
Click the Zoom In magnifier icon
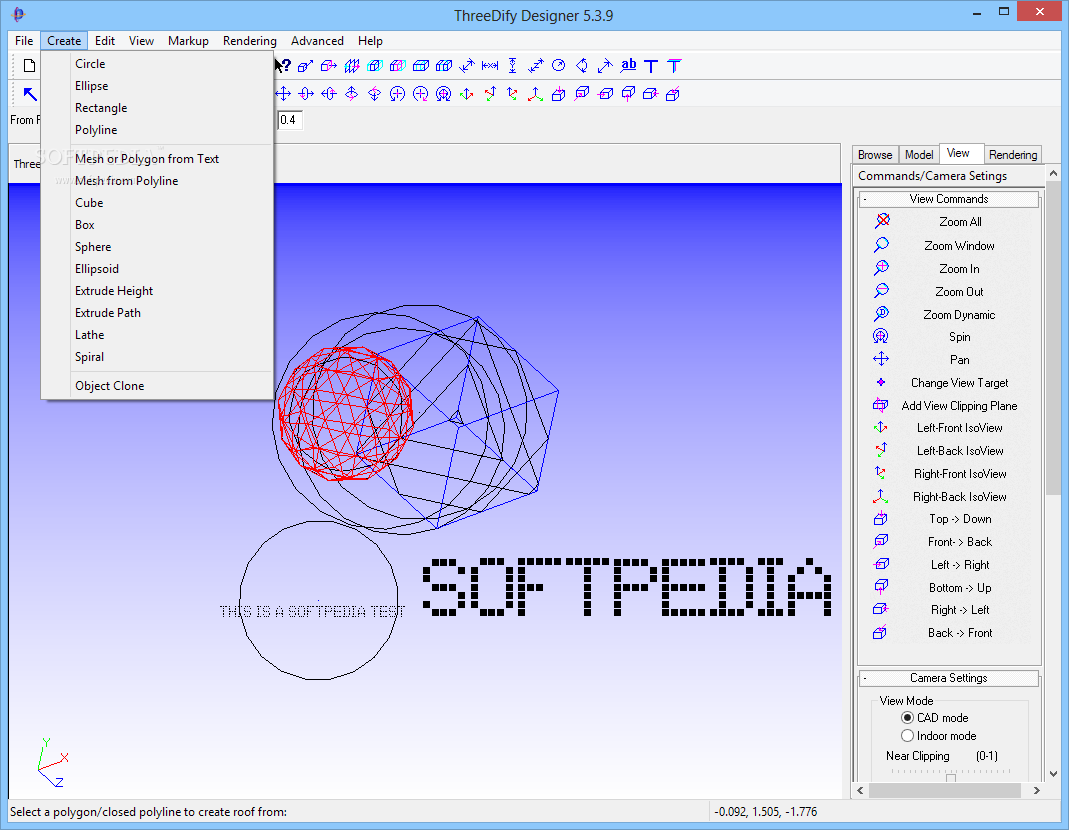coord(882,268)
